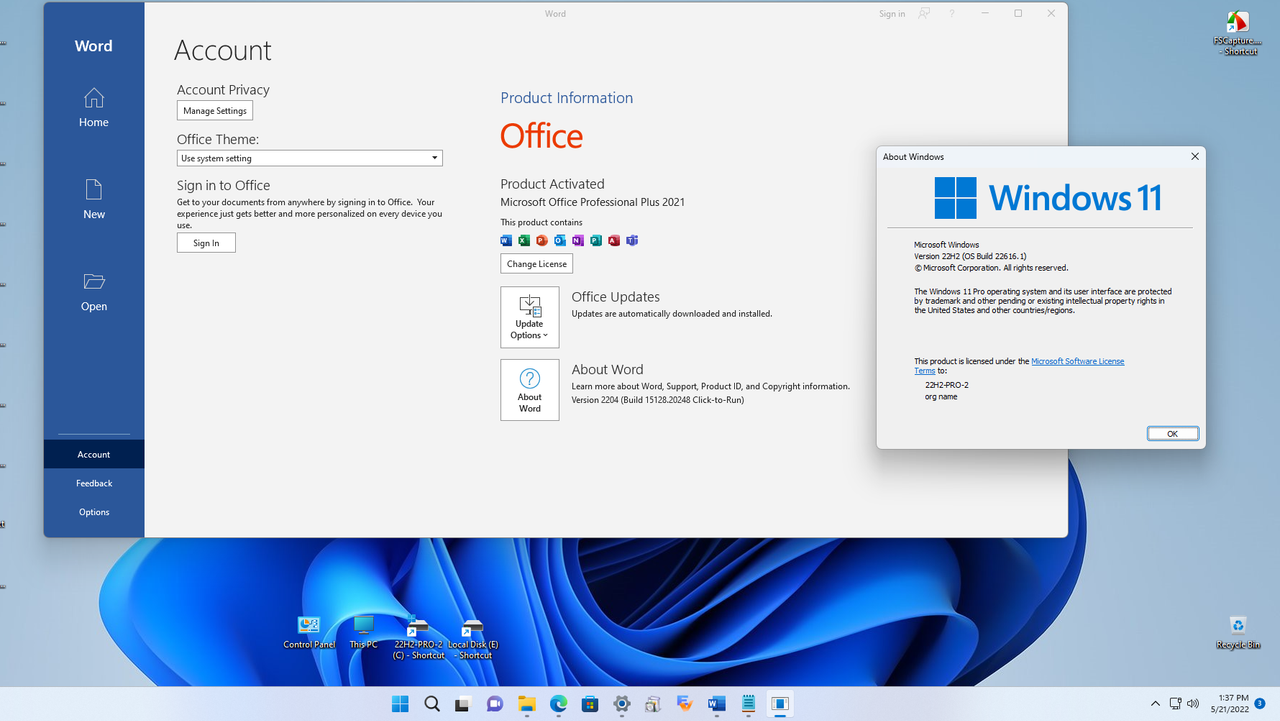1280x721 pixels.
Task: Select the Local Disk (E) shortcut icon
Action: pos(473,638)
